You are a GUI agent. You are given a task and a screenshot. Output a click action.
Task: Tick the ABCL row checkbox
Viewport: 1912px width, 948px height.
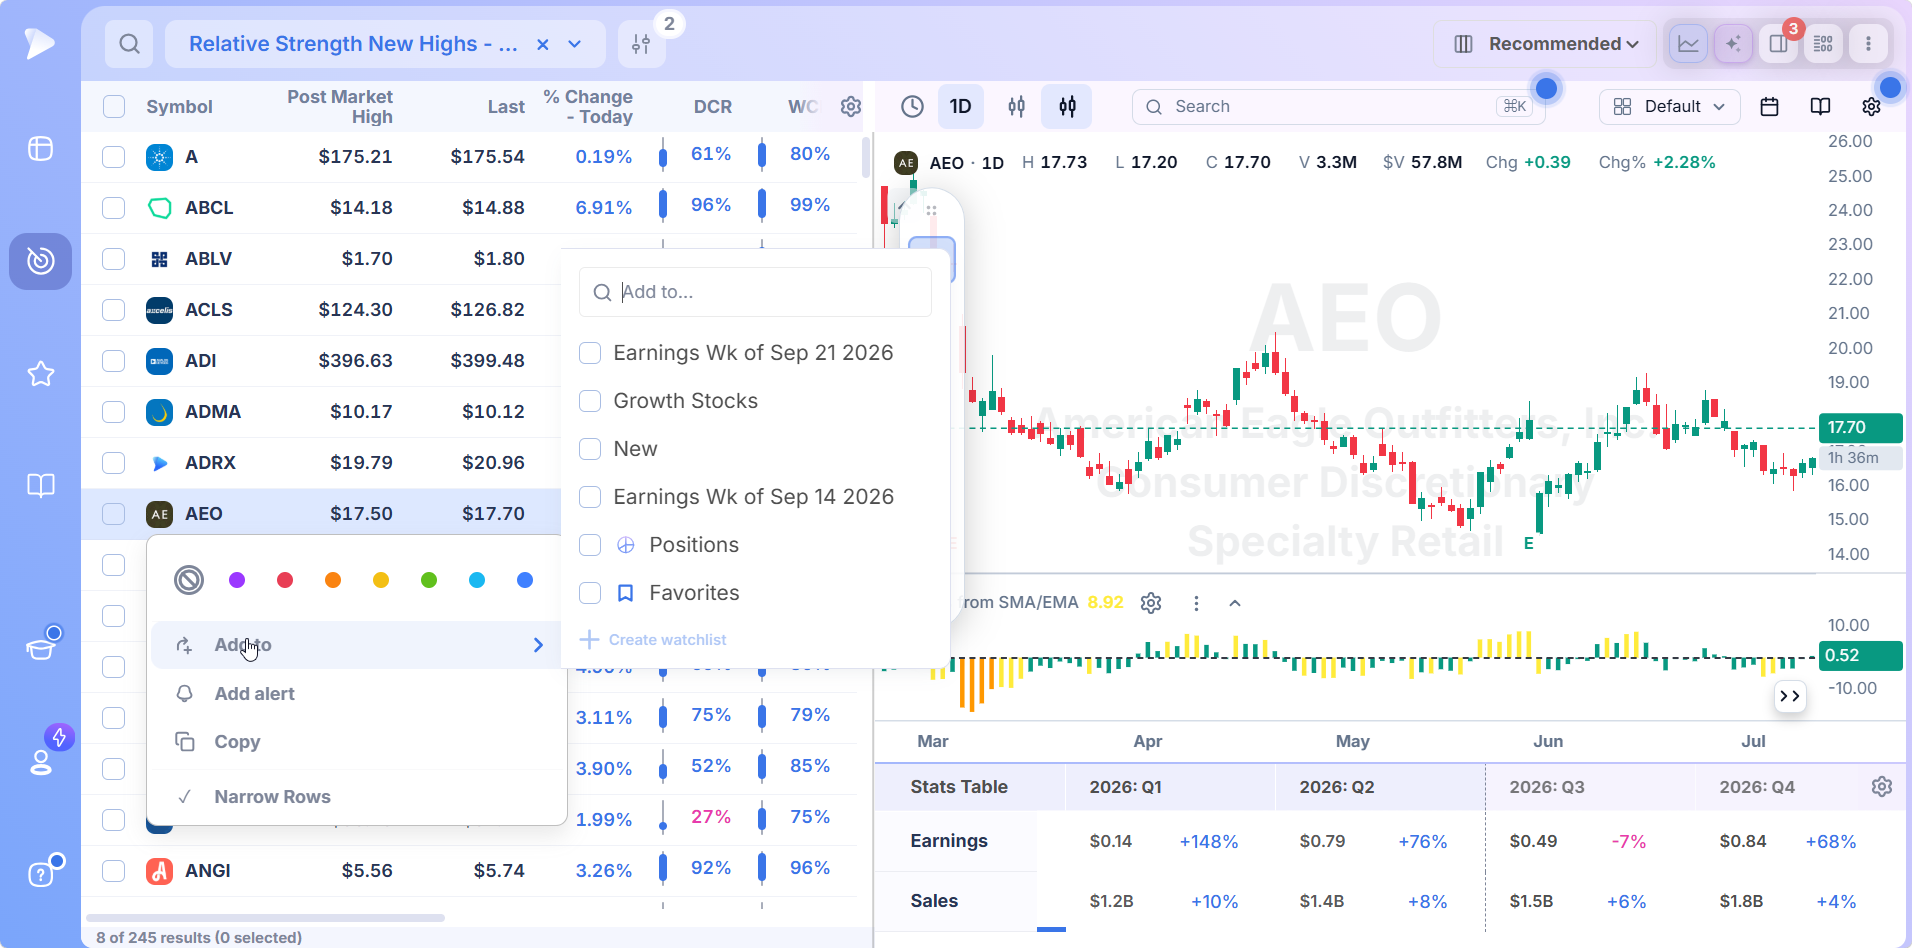tap(114, 208)
